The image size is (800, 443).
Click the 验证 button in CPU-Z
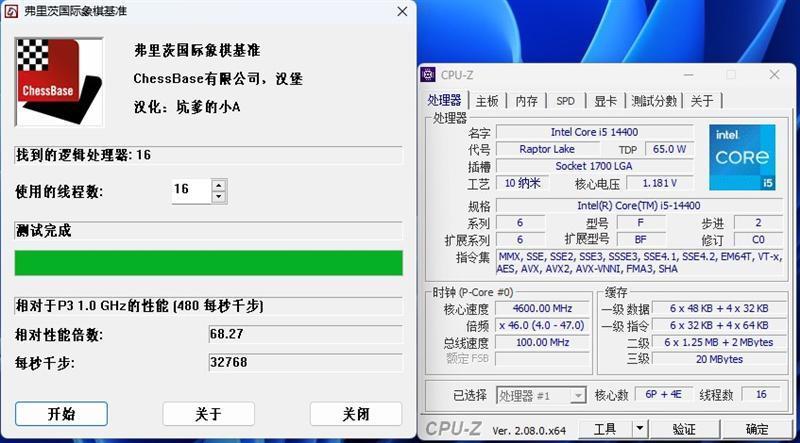[x=684, y=429]
